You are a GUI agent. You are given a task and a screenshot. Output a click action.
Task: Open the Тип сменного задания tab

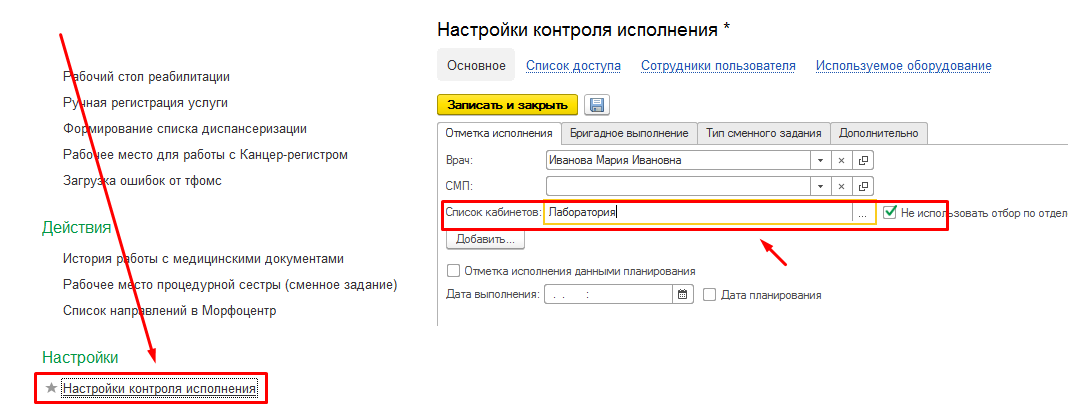pyautogui.click(x=764, y=133)
